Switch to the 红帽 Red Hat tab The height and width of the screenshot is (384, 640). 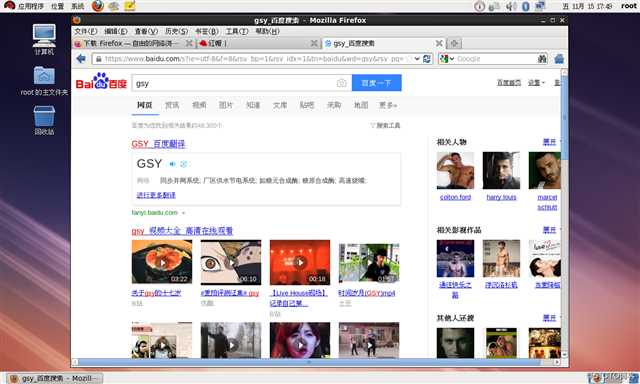pyautogui.click(x=253, y=43)
